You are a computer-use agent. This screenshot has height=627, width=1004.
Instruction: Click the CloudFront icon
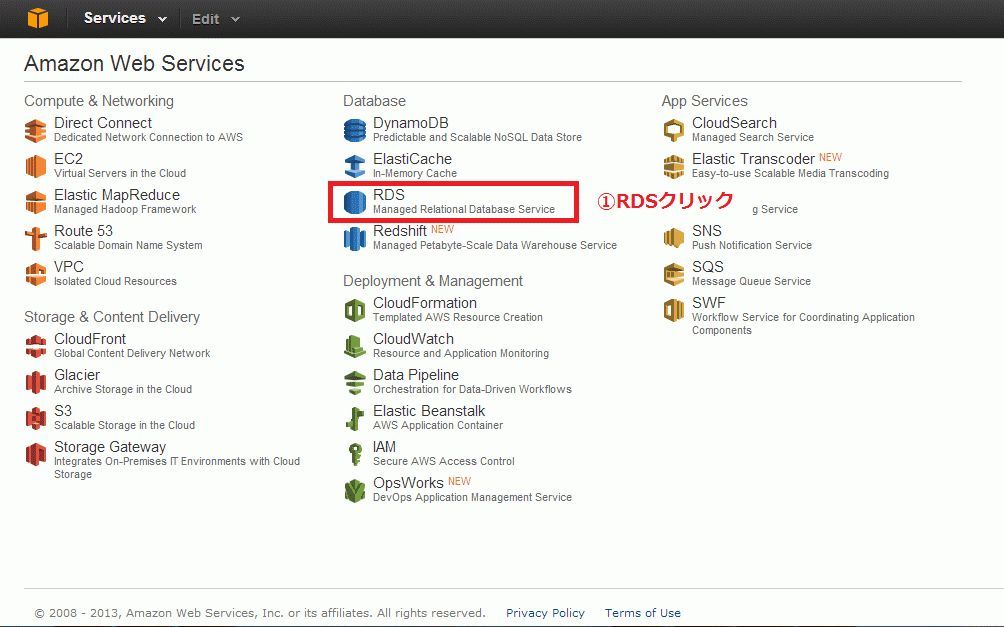tap(36, 346)
